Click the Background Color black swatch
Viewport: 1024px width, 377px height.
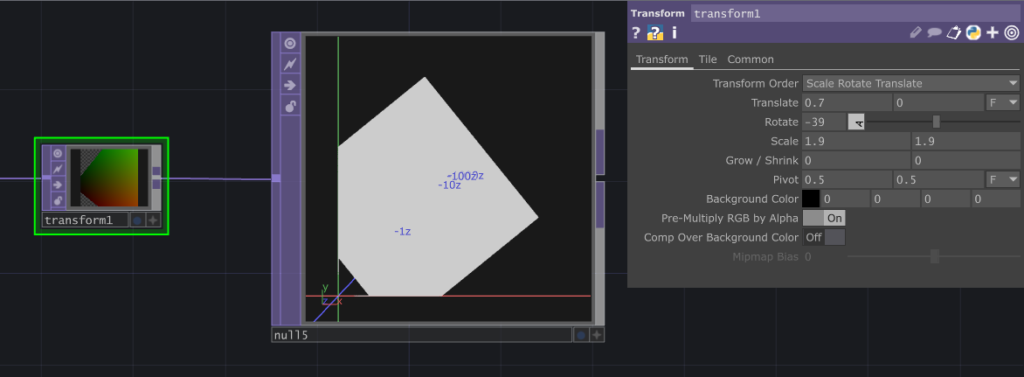click(x=810, y=199)
